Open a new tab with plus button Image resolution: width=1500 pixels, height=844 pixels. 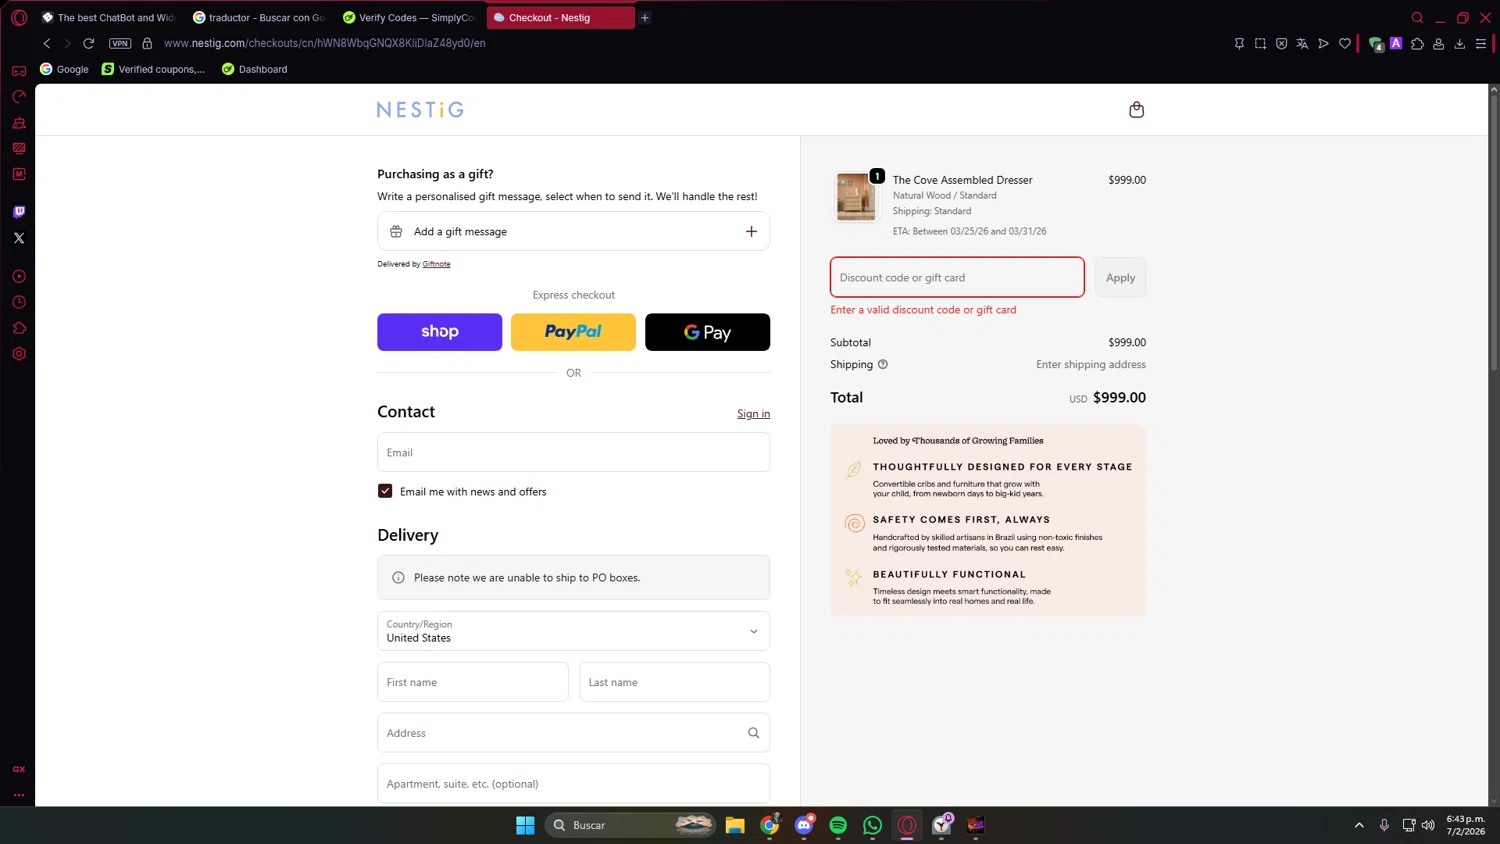click(645, 18)
